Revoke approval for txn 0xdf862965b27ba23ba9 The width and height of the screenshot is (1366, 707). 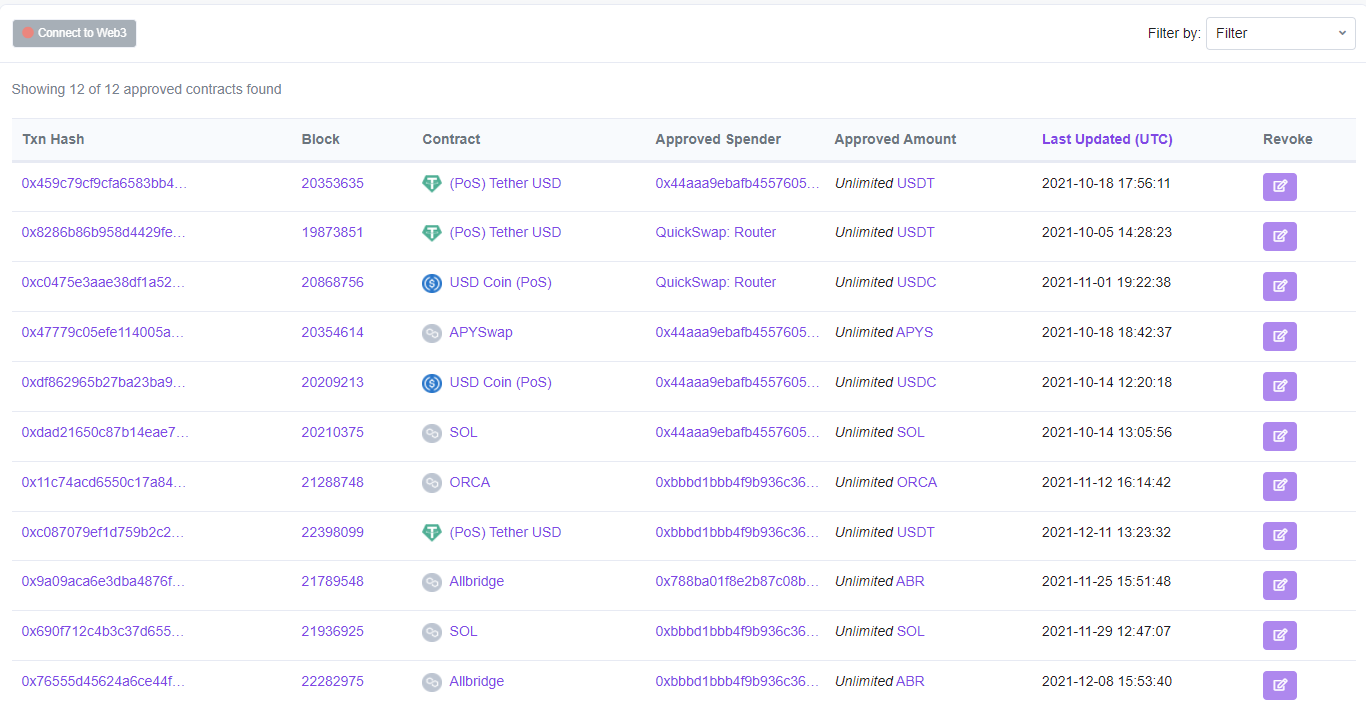[1280, 386]
